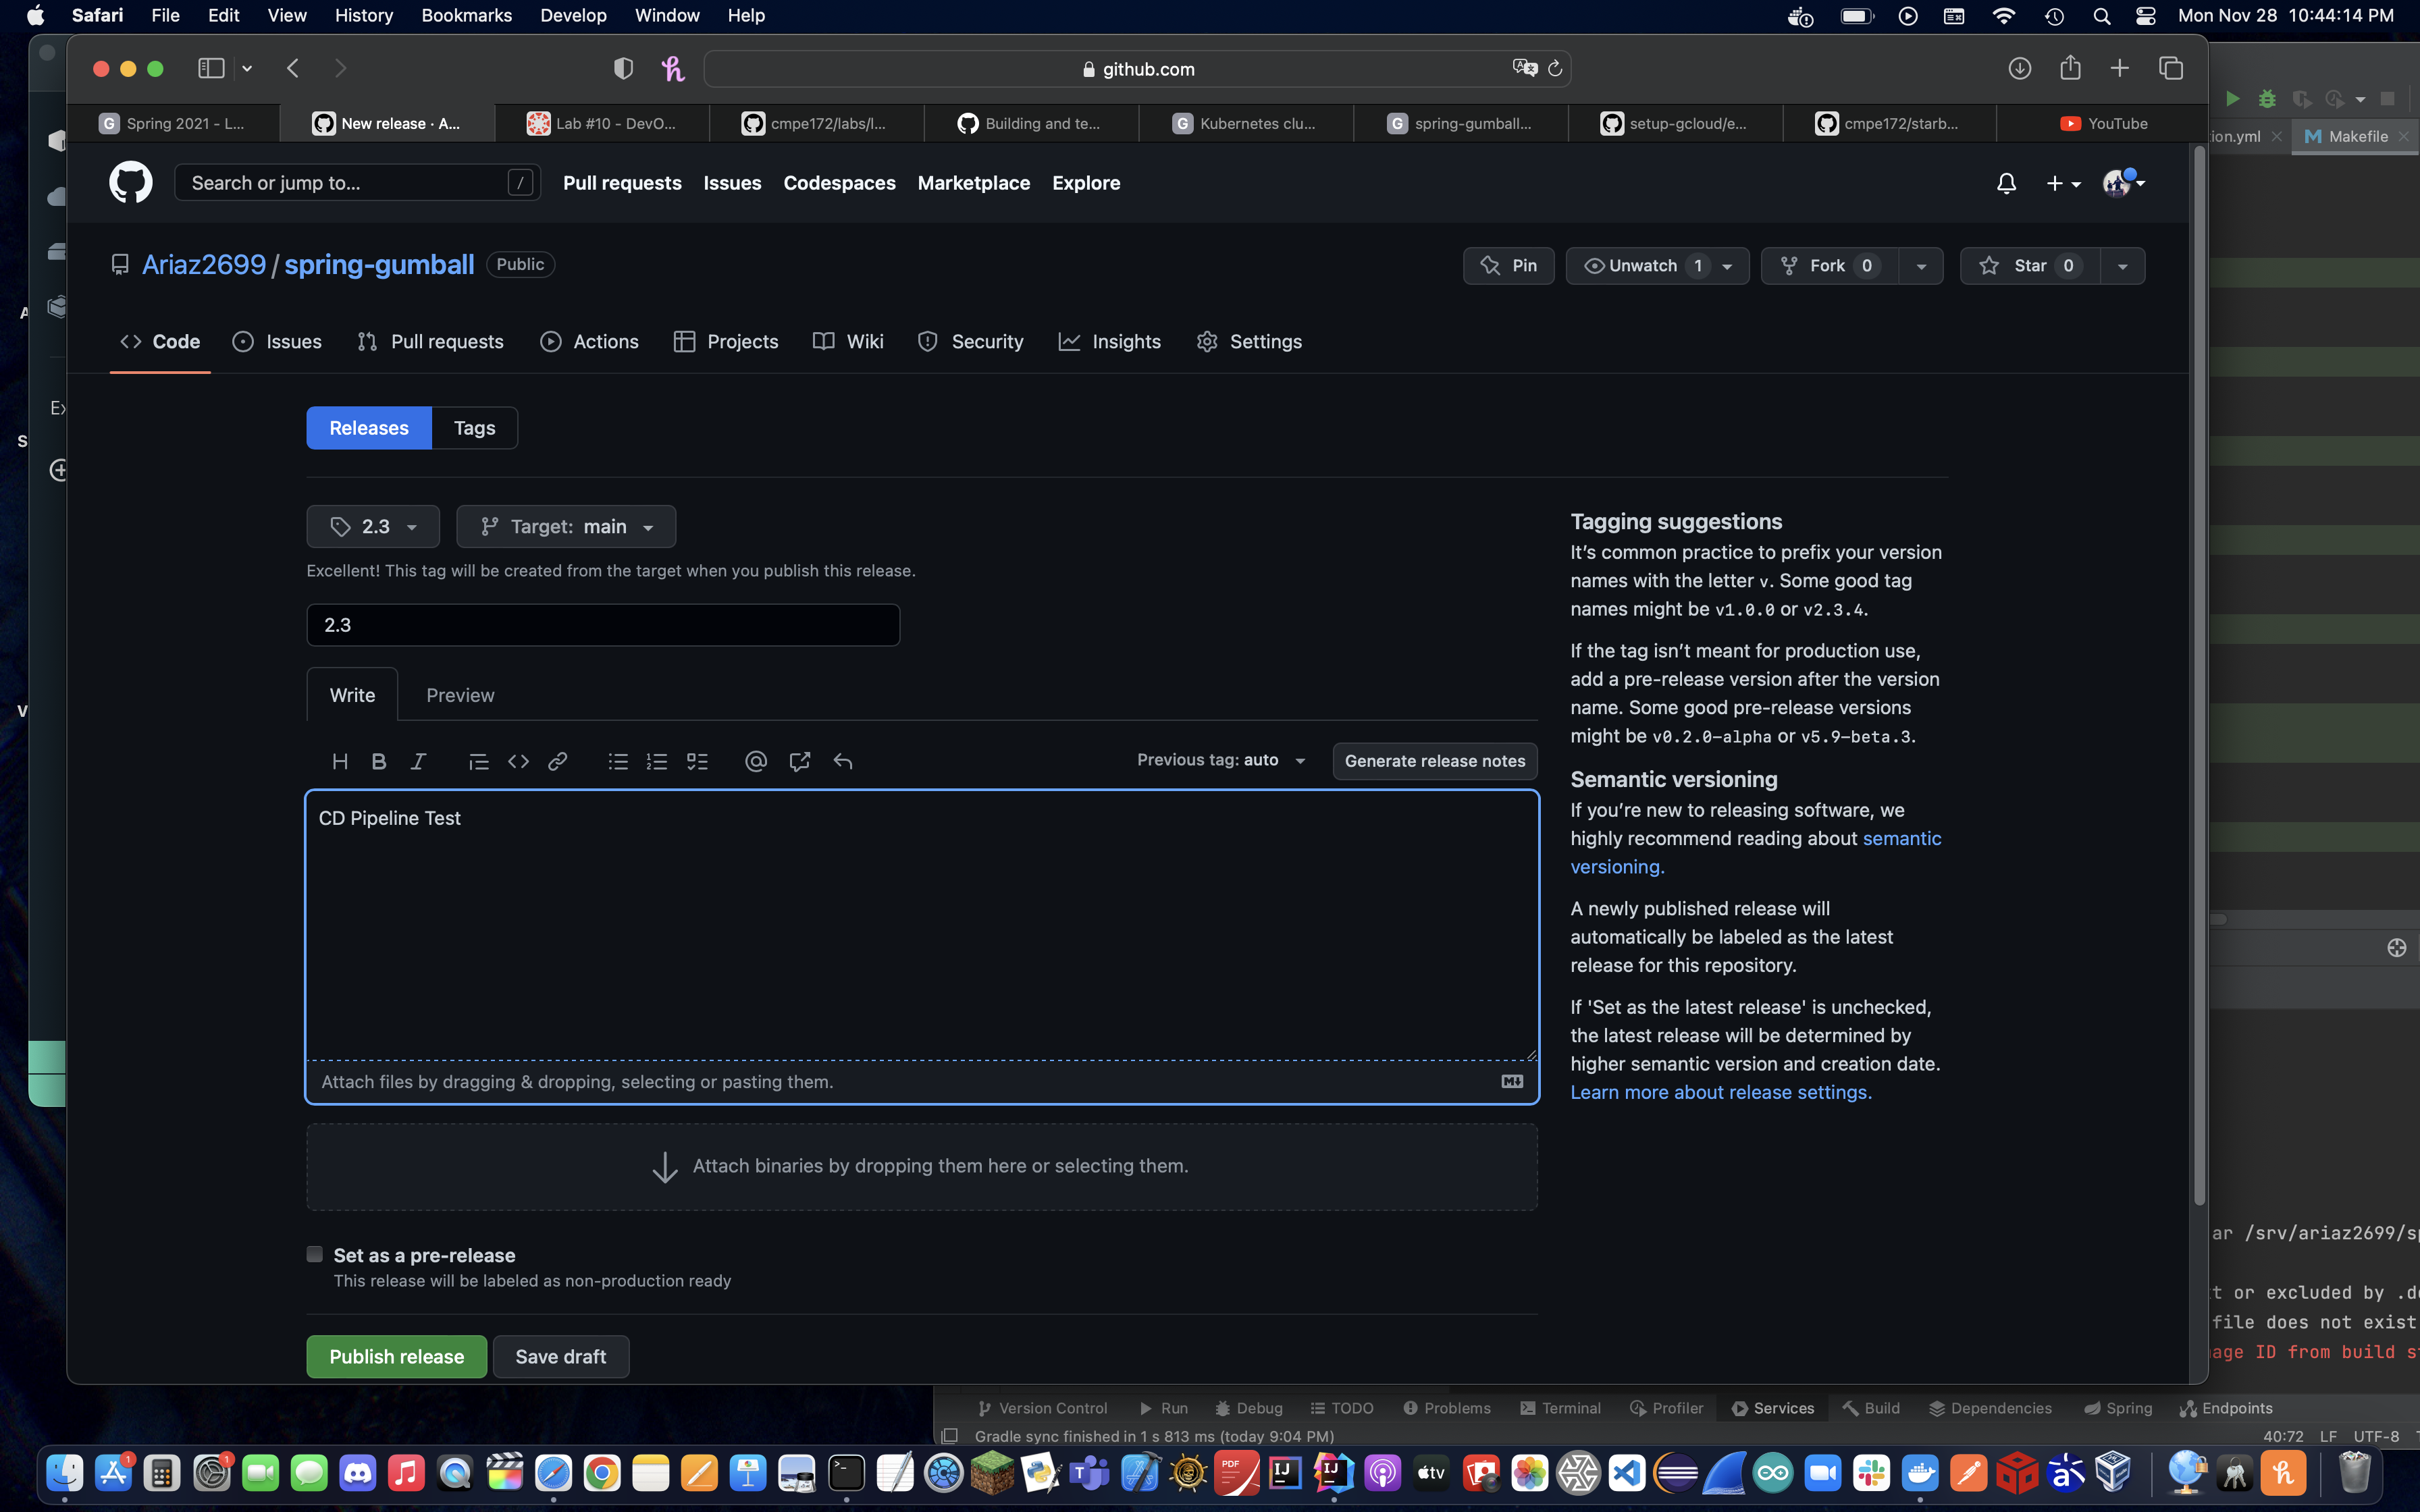
Task: Insert a numbered list
Action: pos(657,761)
